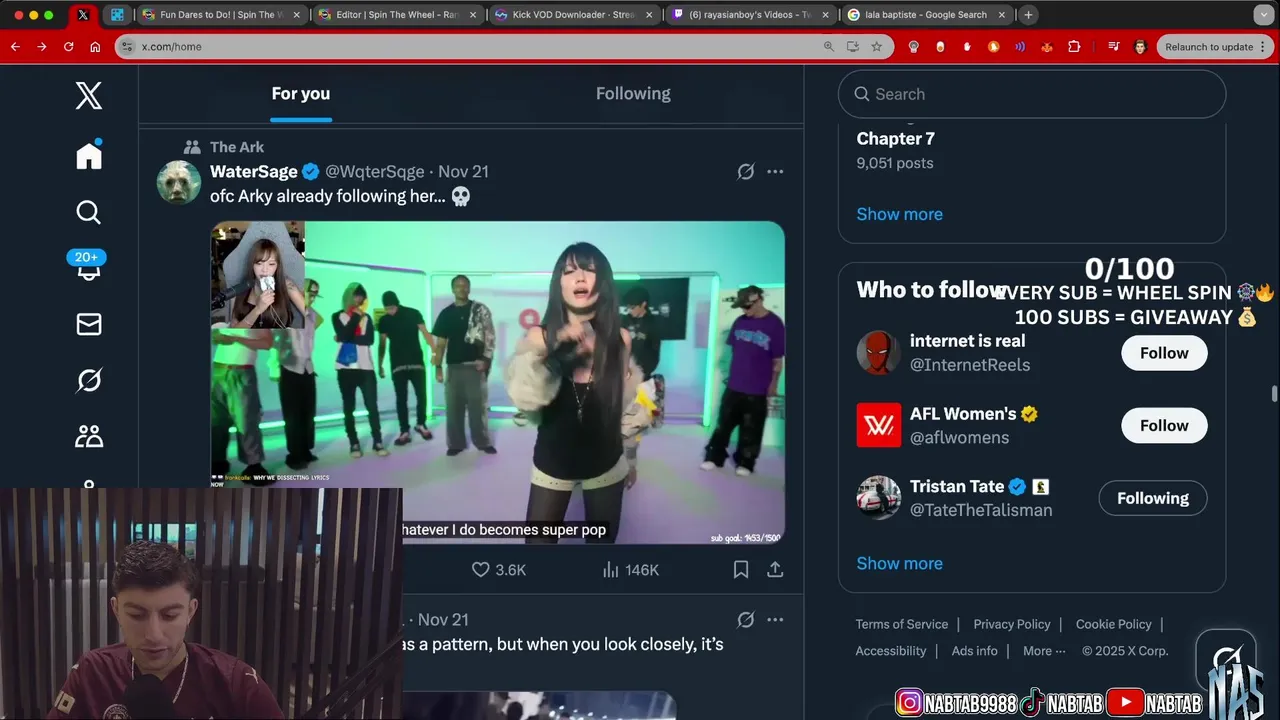Open Ads info link
This screenshot has height=720, width=1280.
click(x=974, y=651)
